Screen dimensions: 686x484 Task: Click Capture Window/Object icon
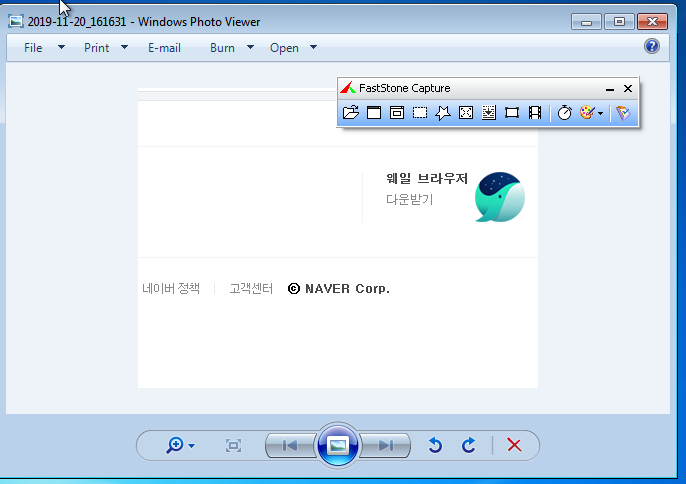point(397,113)
